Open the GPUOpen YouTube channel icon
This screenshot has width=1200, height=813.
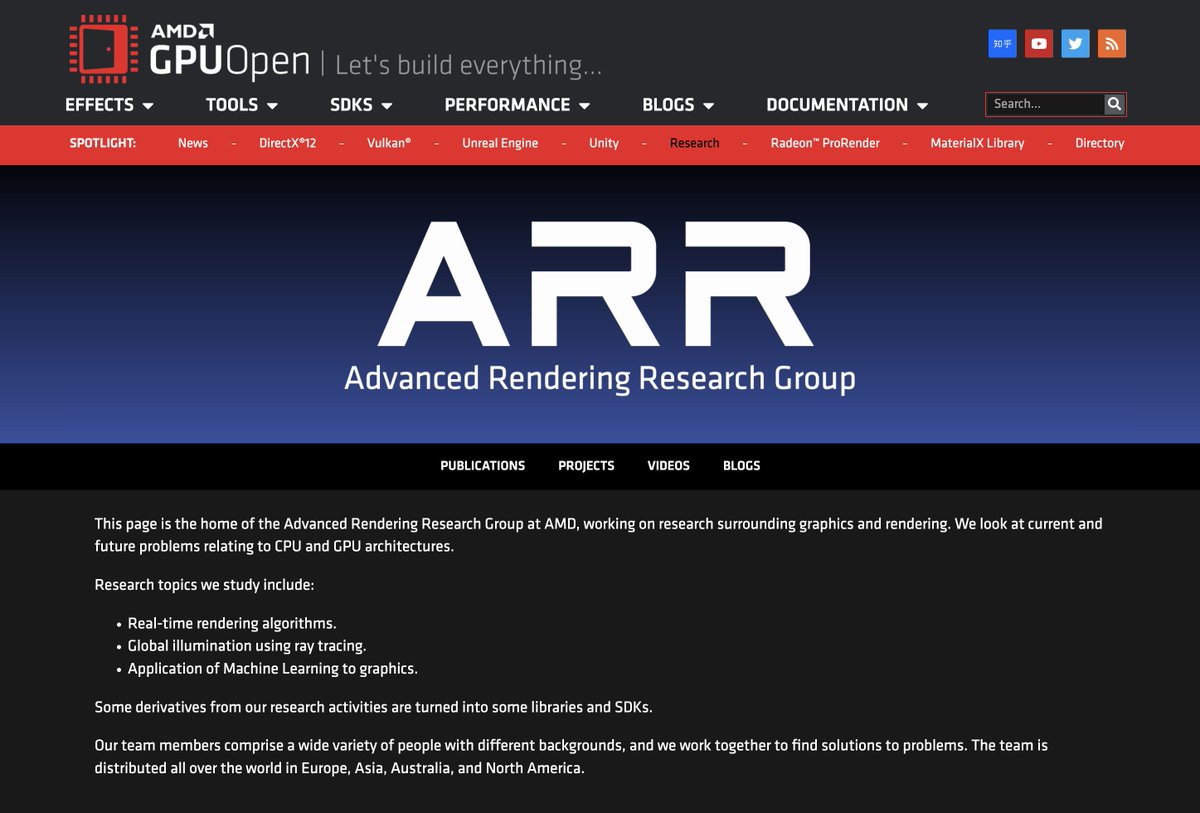coord(1038,43)
